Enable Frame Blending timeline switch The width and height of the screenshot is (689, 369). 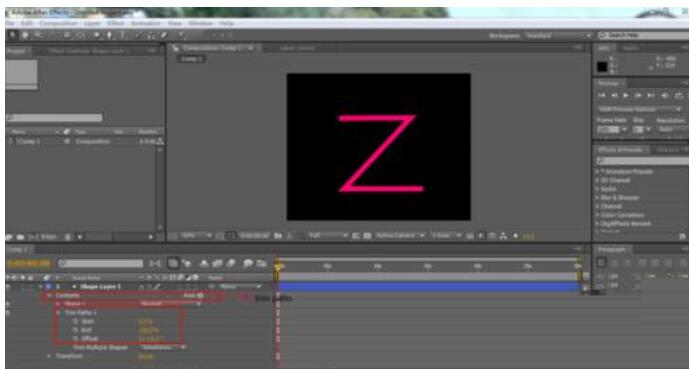pos(218,263)
